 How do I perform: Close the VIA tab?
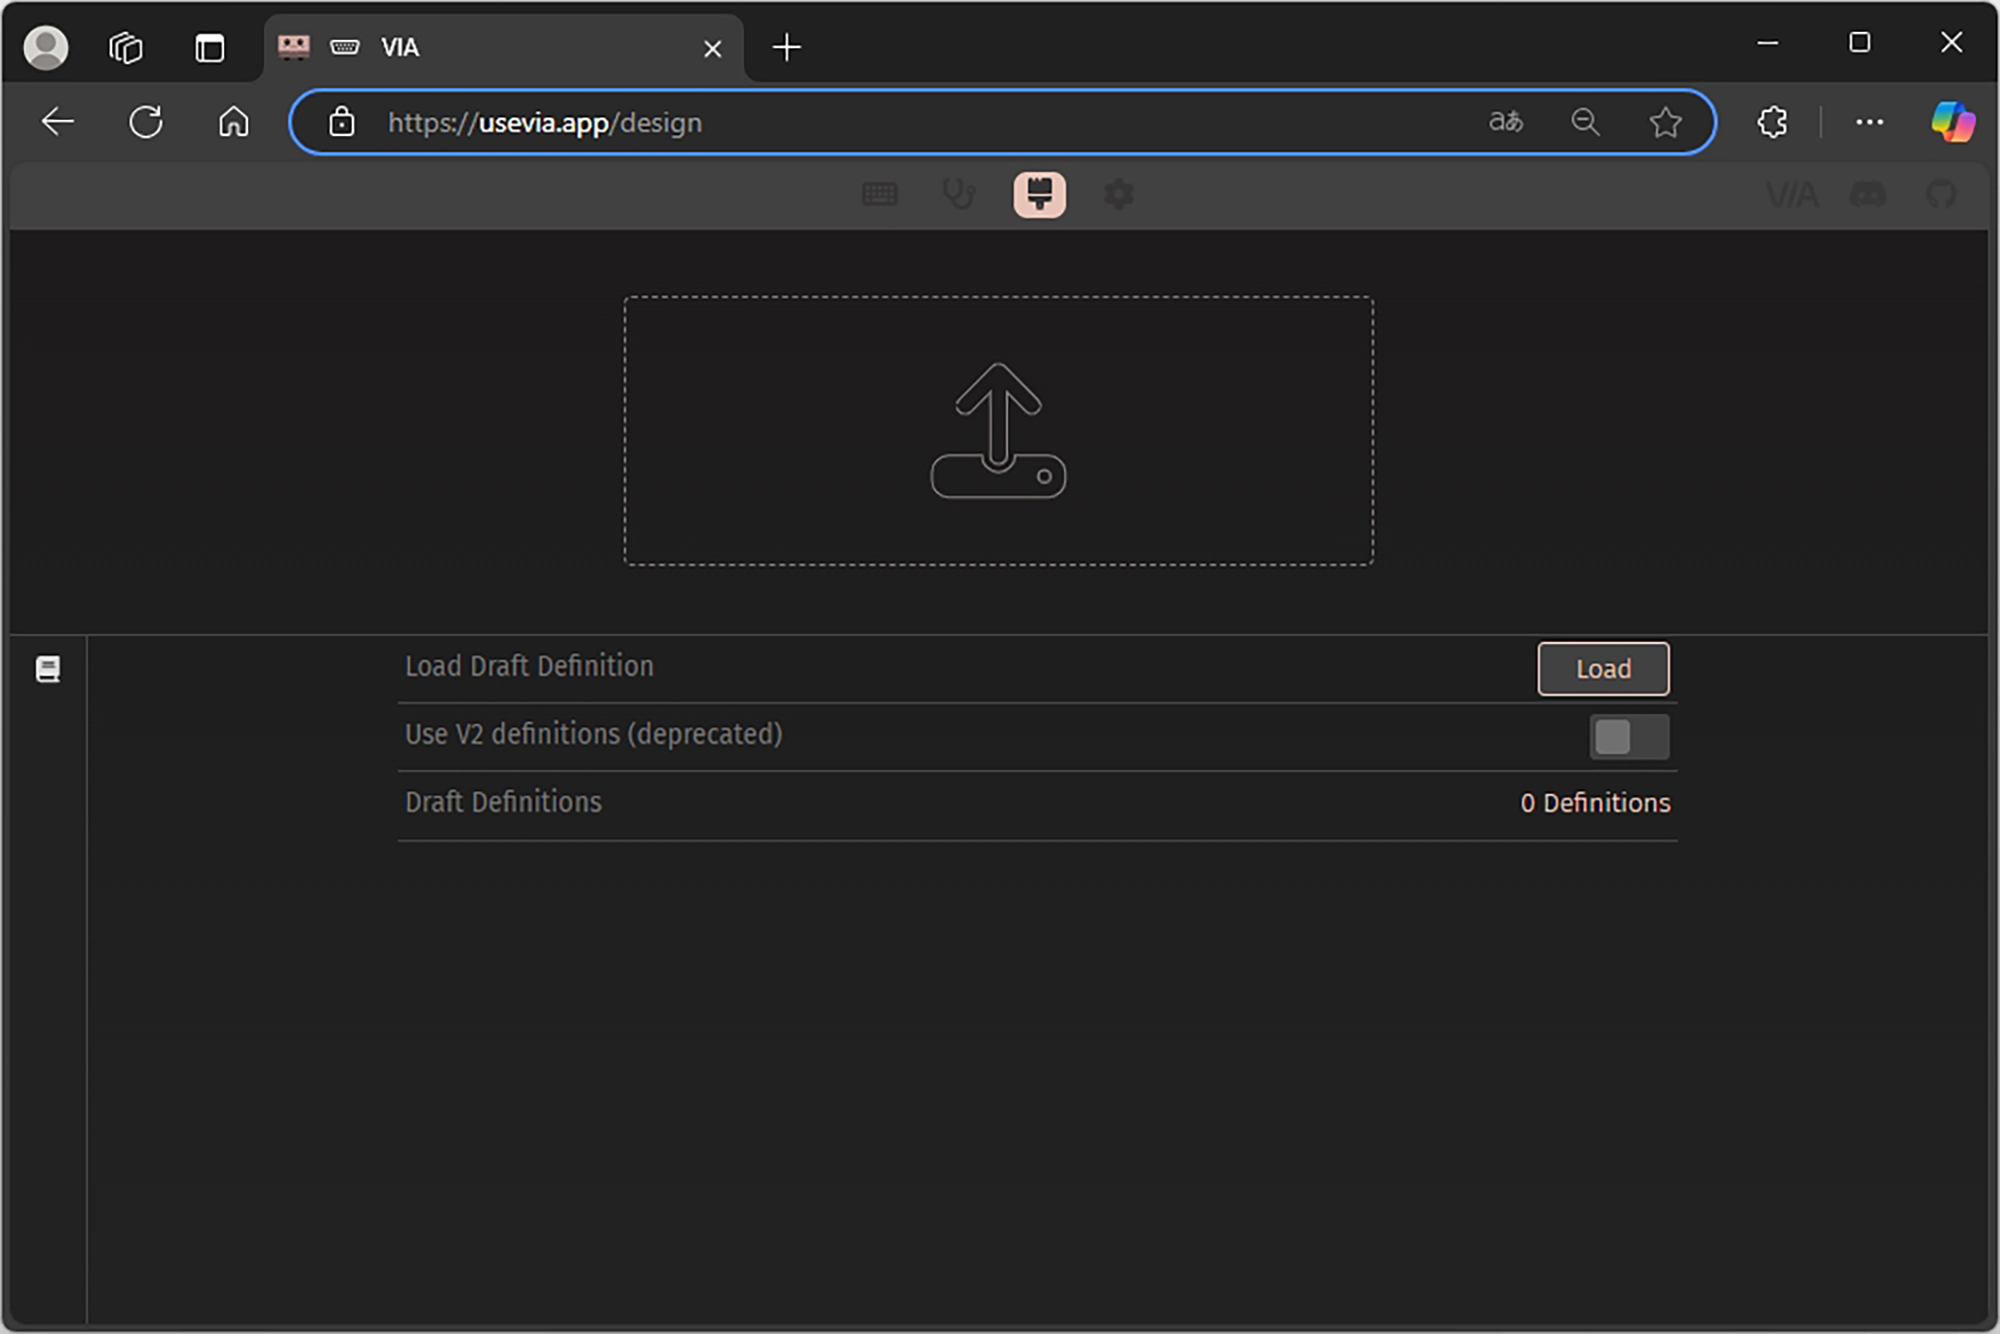point(712,48)
